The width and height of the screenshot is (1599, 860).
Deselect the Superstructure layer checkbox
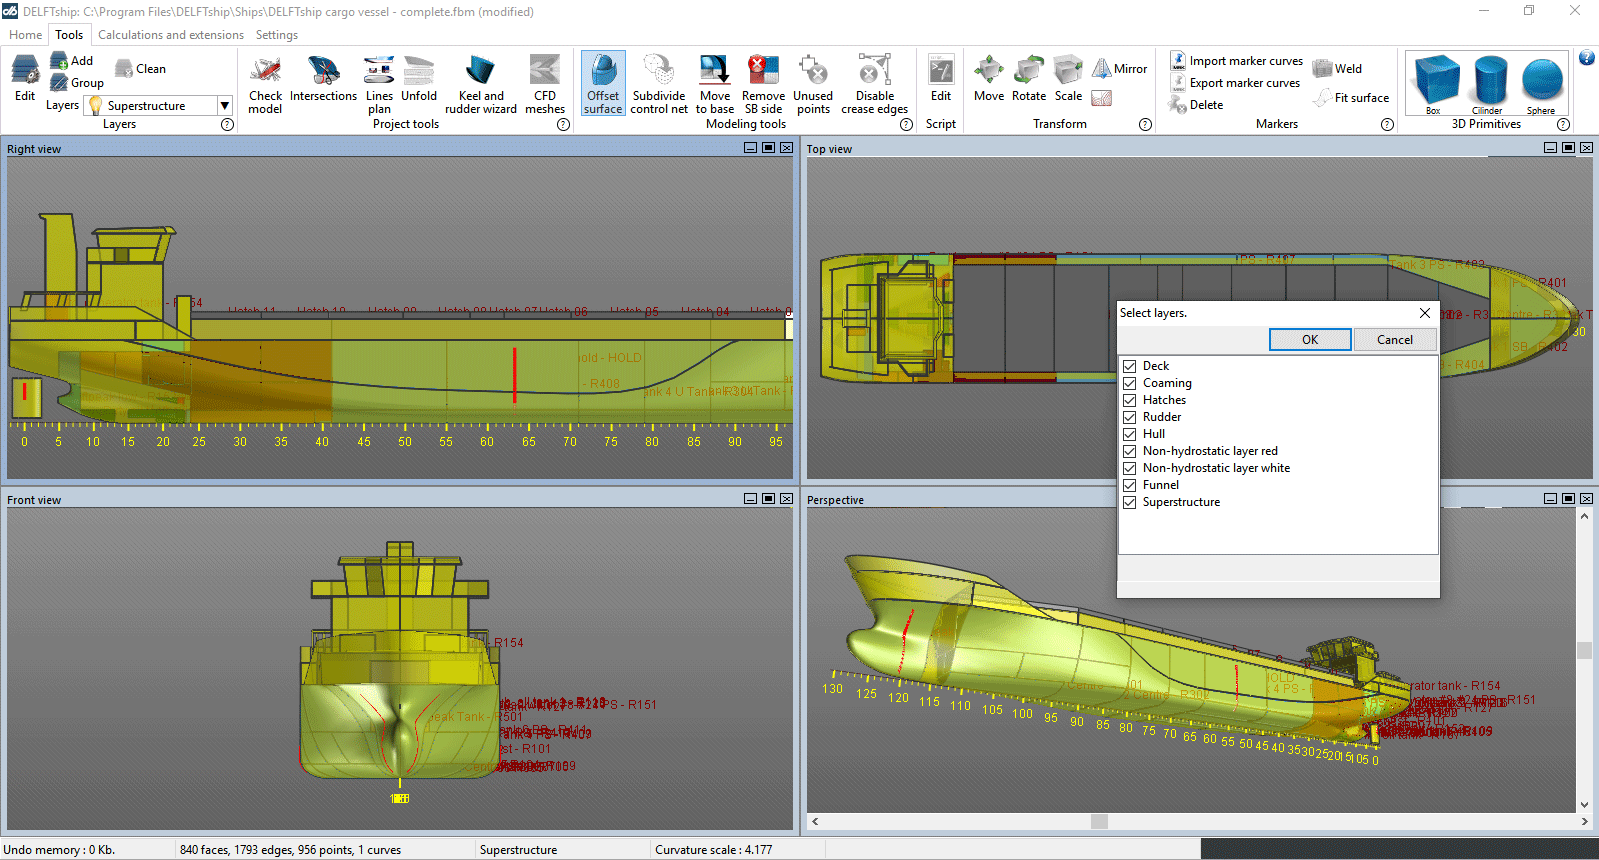(x=1129, y=502)
